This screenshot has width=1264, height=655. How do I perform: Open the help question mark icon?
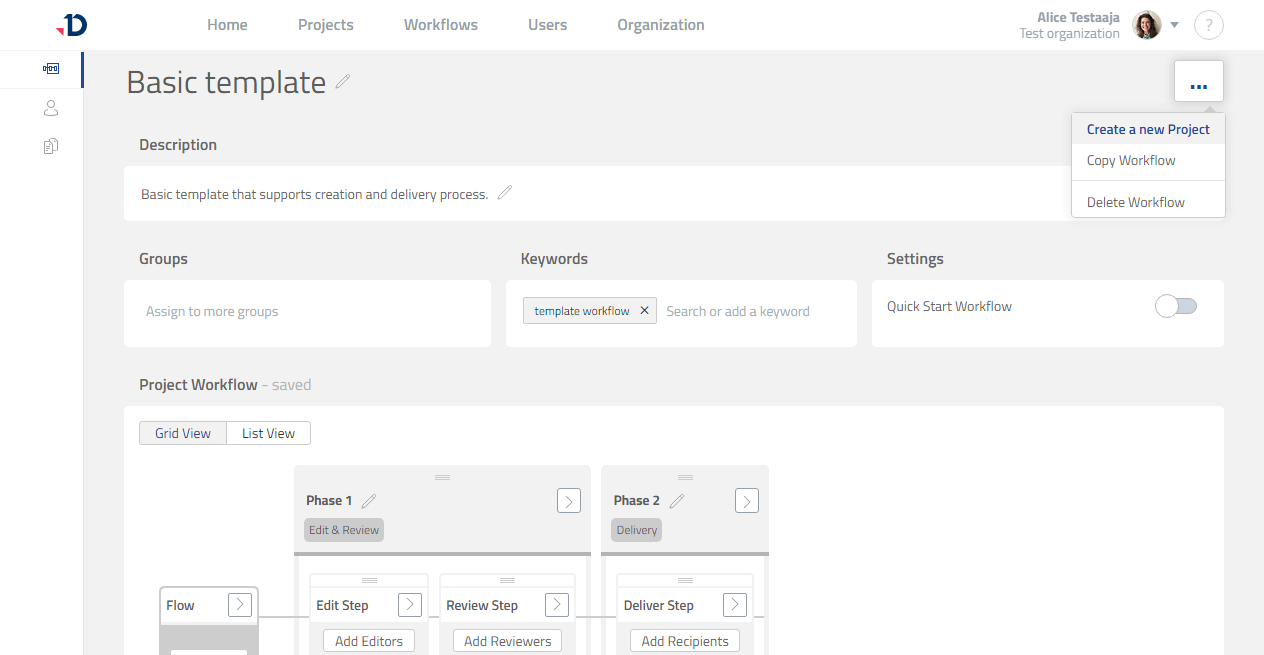pyautogui.click(x=1208, y=24)
